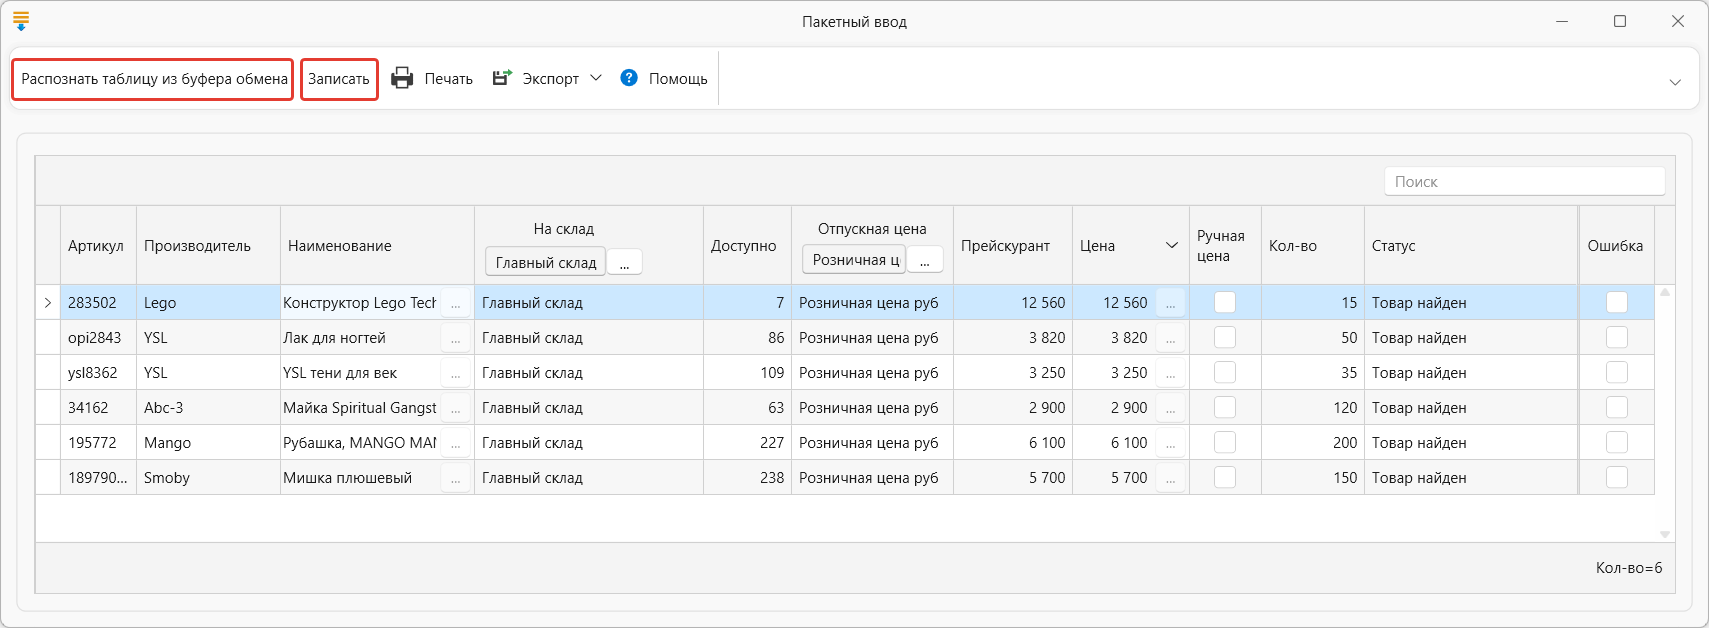Expand the toolbar overflow chevron

(x=1675, y=82)
